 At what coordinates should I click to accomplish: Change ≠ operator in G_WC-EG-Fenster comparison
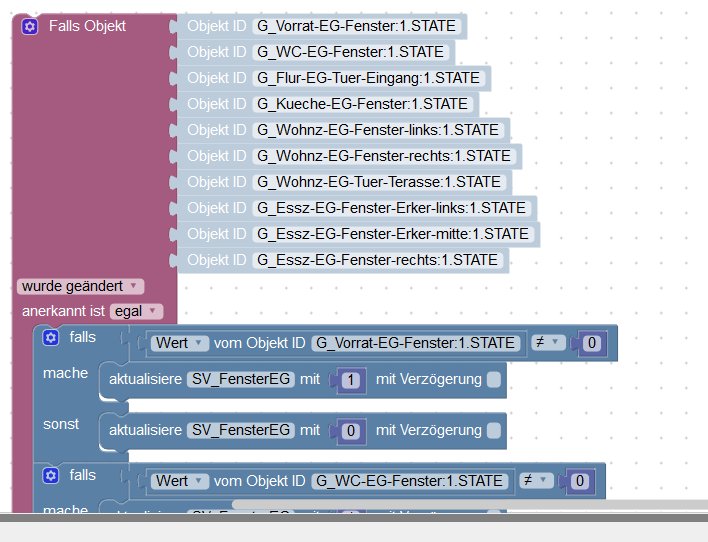click(x=536, y=480)
